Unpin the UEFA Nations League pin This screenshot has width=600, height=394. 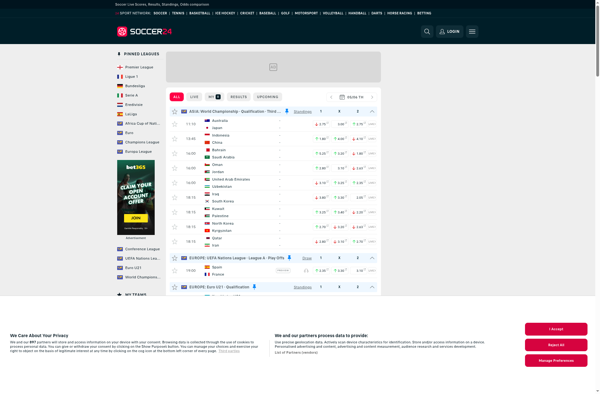(x=289, y=258)
